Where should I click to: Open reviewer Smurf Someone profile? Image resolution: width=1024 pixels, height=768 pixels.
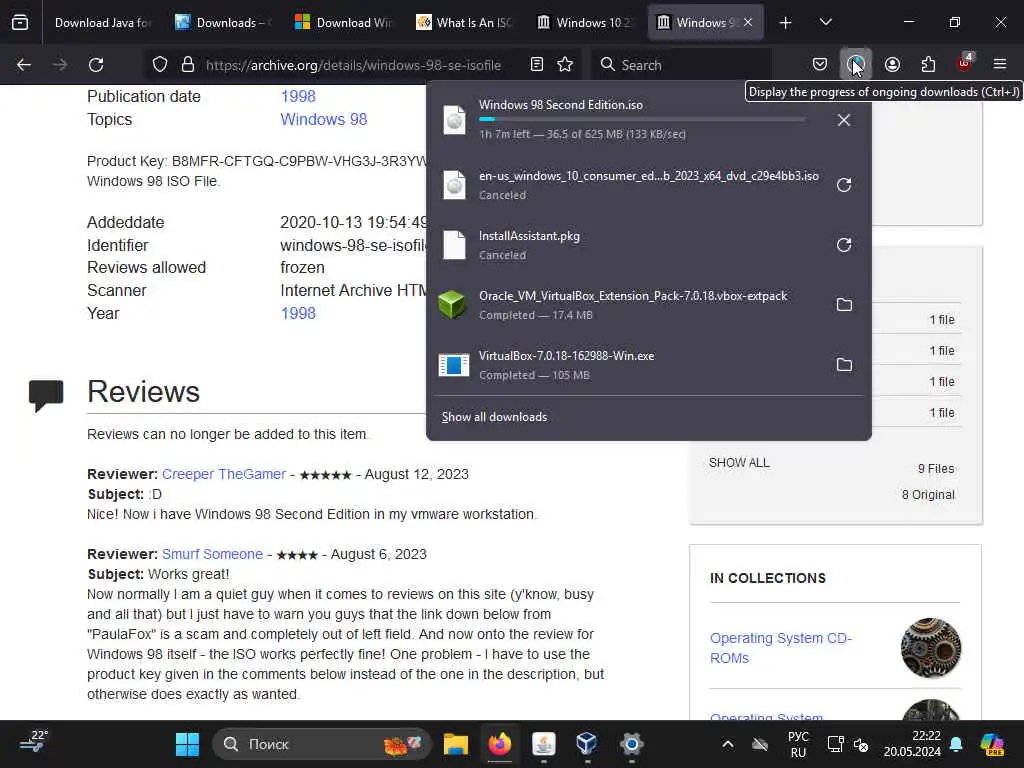pyautogui.click(x=212, y=554)
